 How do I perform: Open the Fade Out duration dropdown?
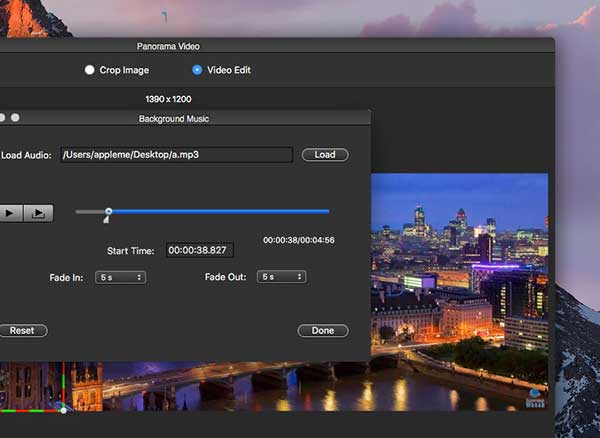281,277
